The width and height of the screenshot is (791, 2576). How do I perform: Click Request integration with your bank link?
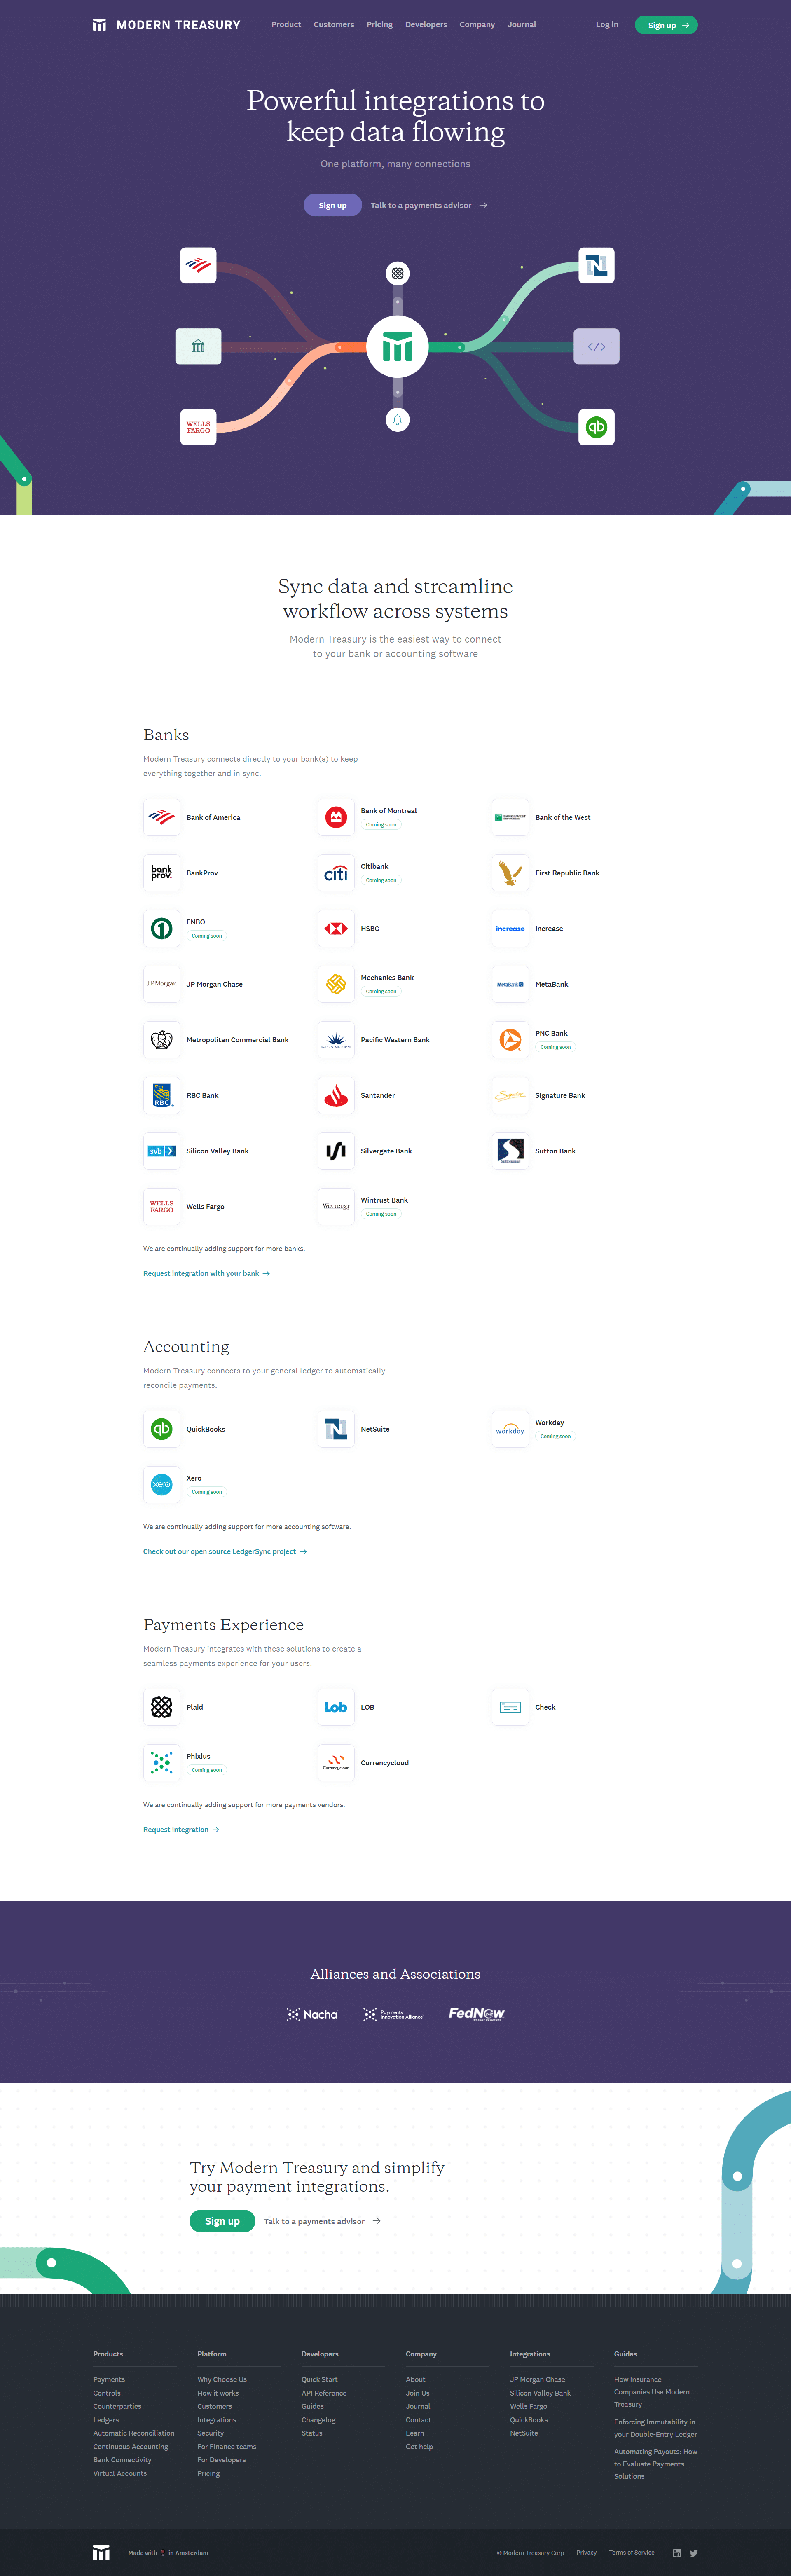pos(186,1280)
